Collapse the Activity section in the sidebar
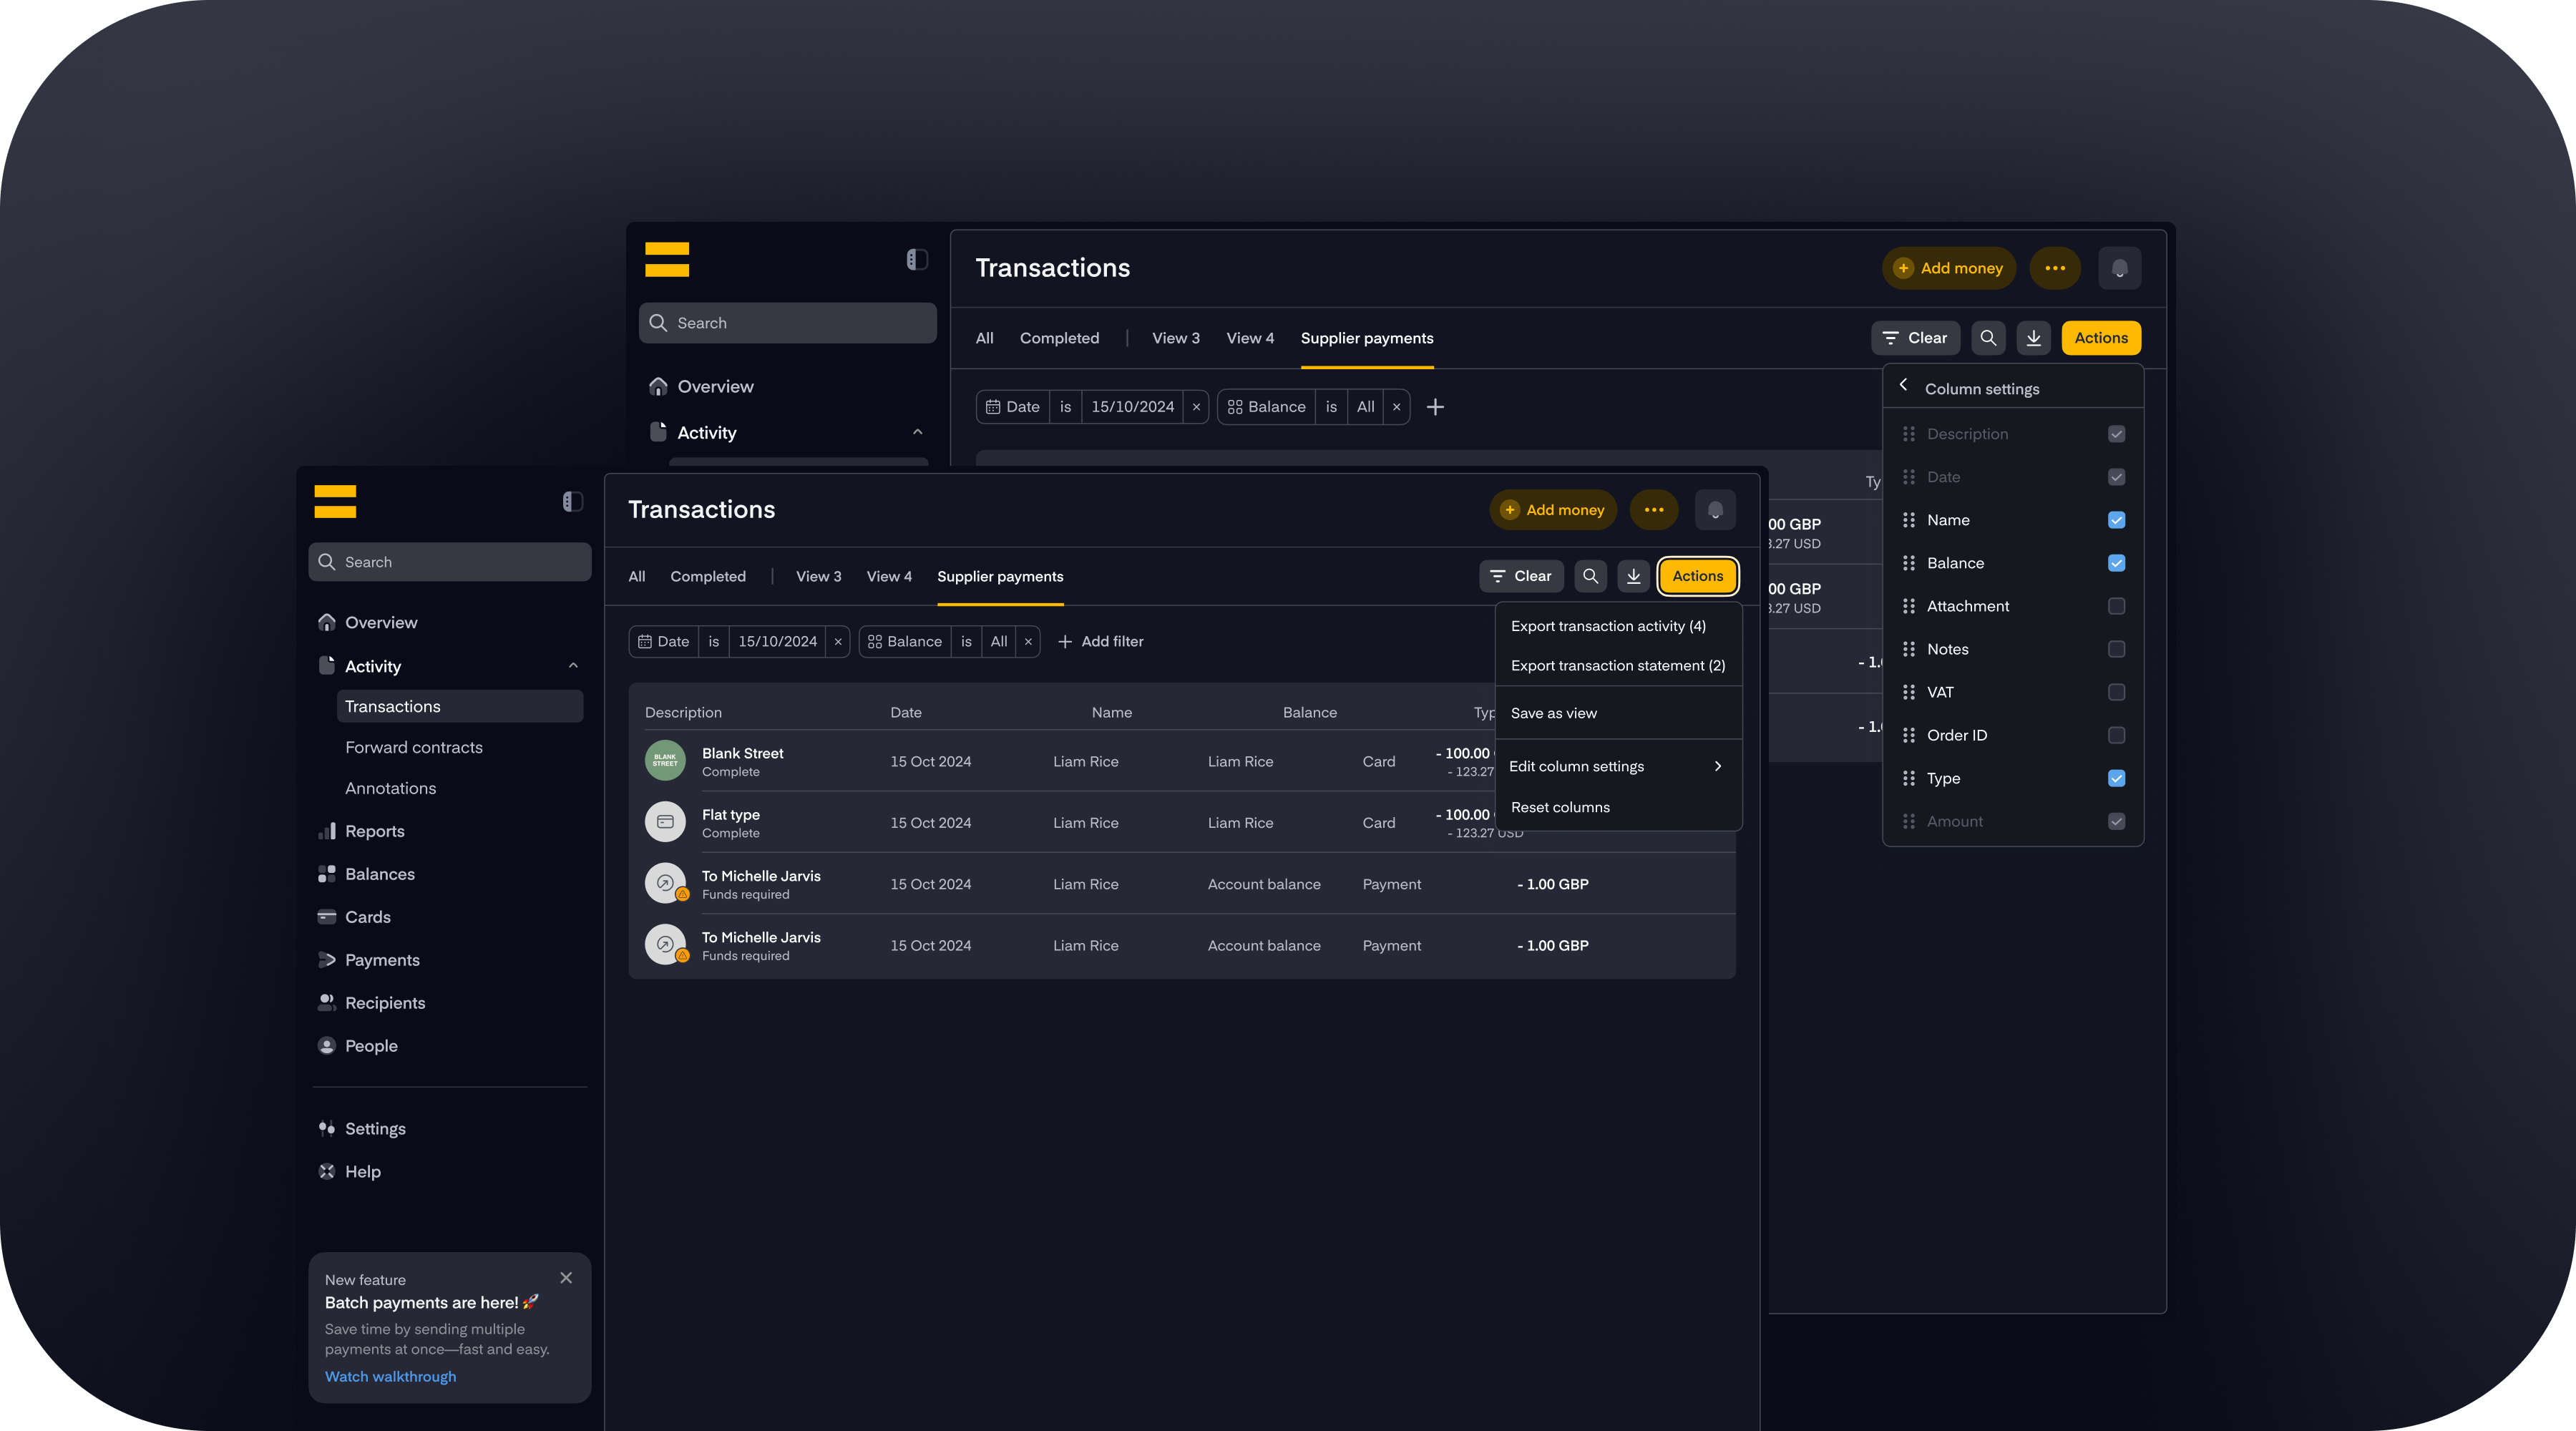 pyautogui.click(x=573, y=665)
